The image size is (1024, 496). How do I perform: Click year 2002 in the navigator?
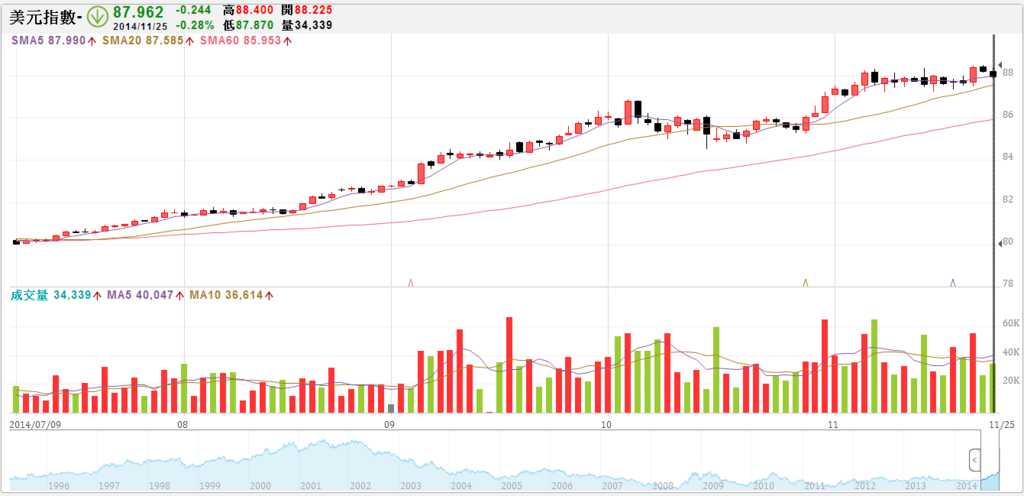(360, 486)
